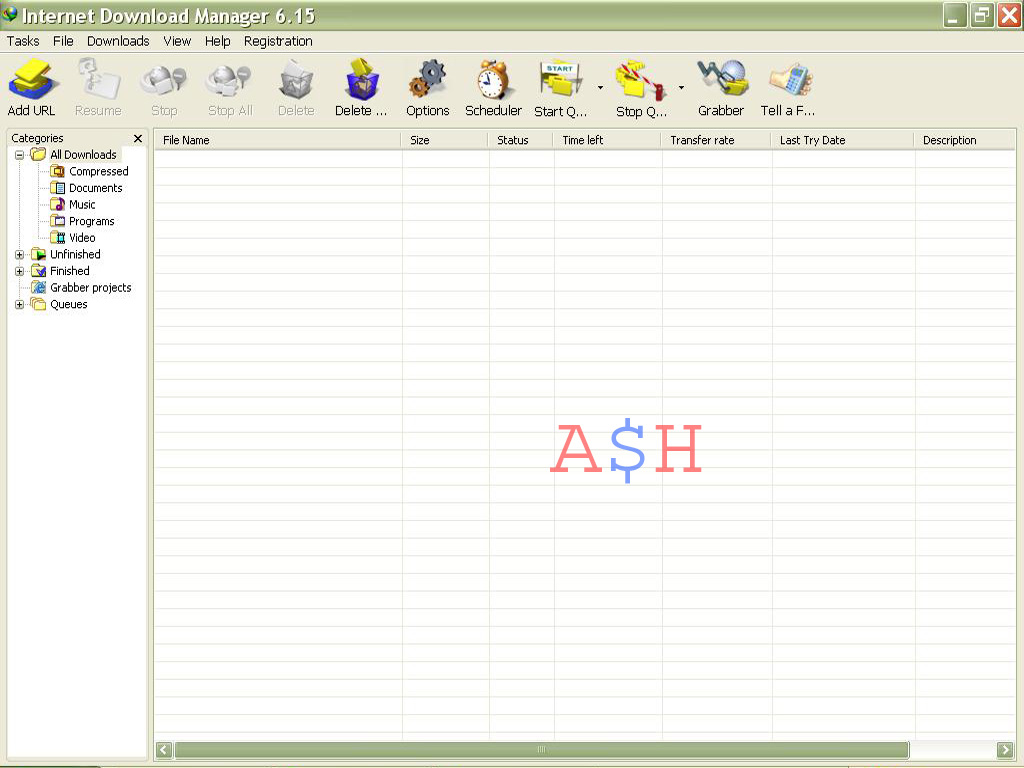This screenshot has height=768, width=1024.
Task: Select the Unfinished label text
Action: (x=75, y=254)
